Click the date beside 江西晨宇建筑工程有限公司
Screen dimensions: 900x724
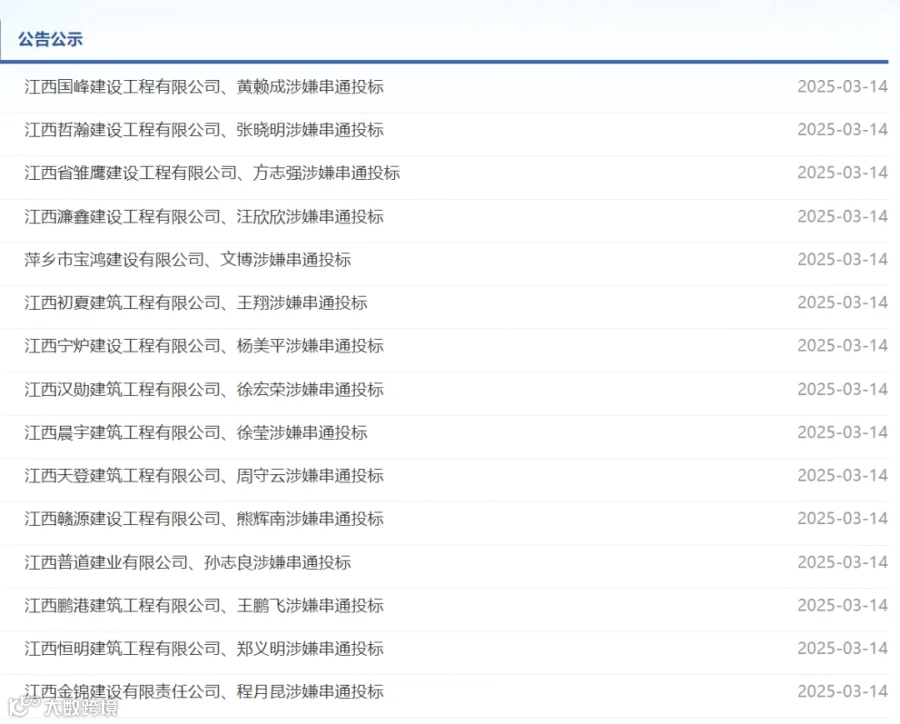point(842,432)
